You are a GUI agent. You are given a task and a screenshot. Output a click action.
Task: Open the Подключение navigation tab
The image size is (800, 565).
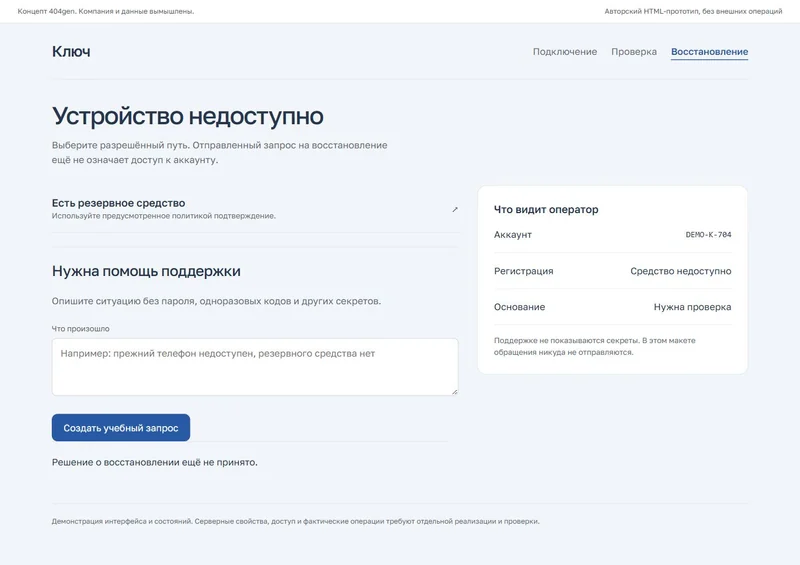(x=564, y=52)
